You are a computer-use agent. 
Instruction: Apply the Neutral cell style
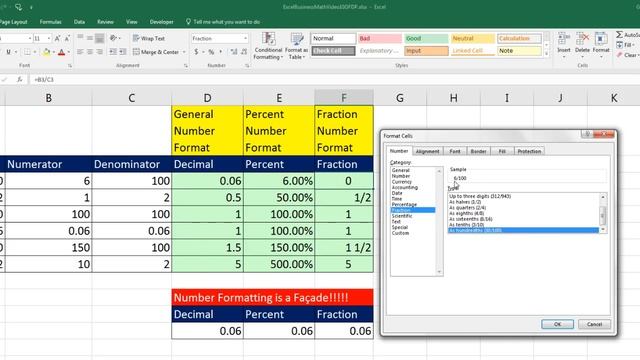(x=473, y=38)
